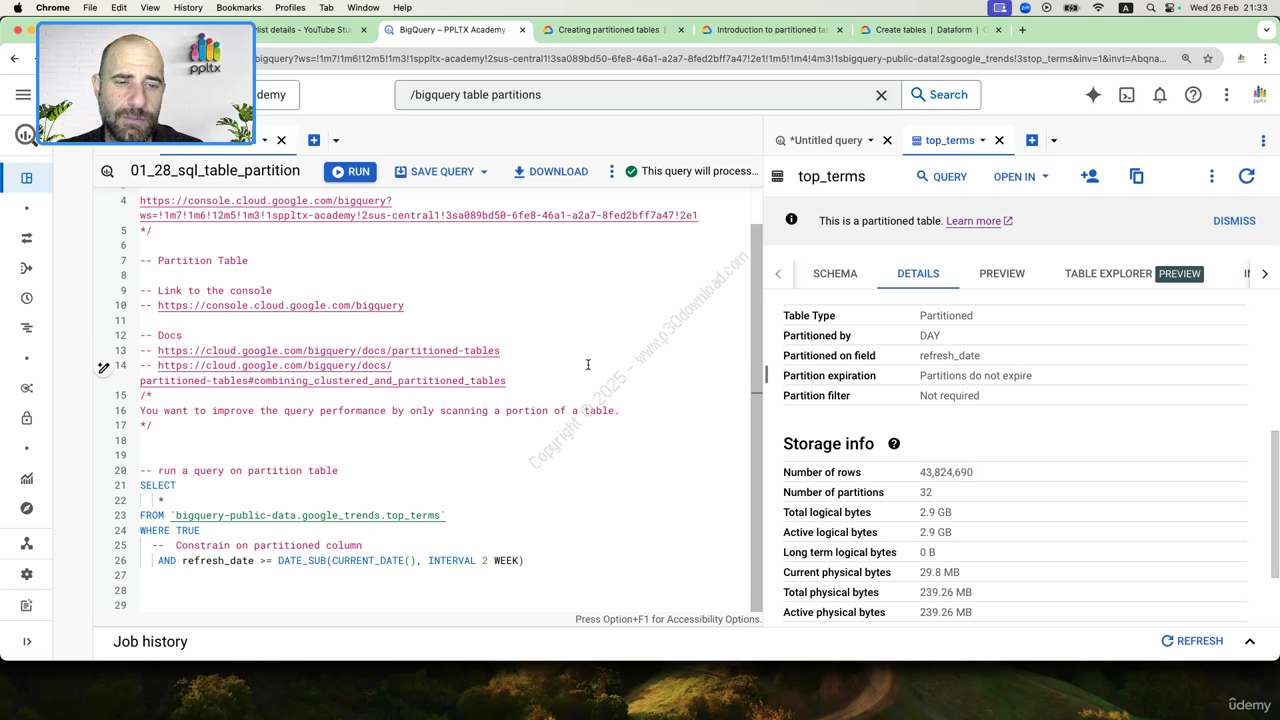The height and width of the screenshot is (720, 1280).
Task: Open Data transfers sidebar icon
Action: [27, 238]
